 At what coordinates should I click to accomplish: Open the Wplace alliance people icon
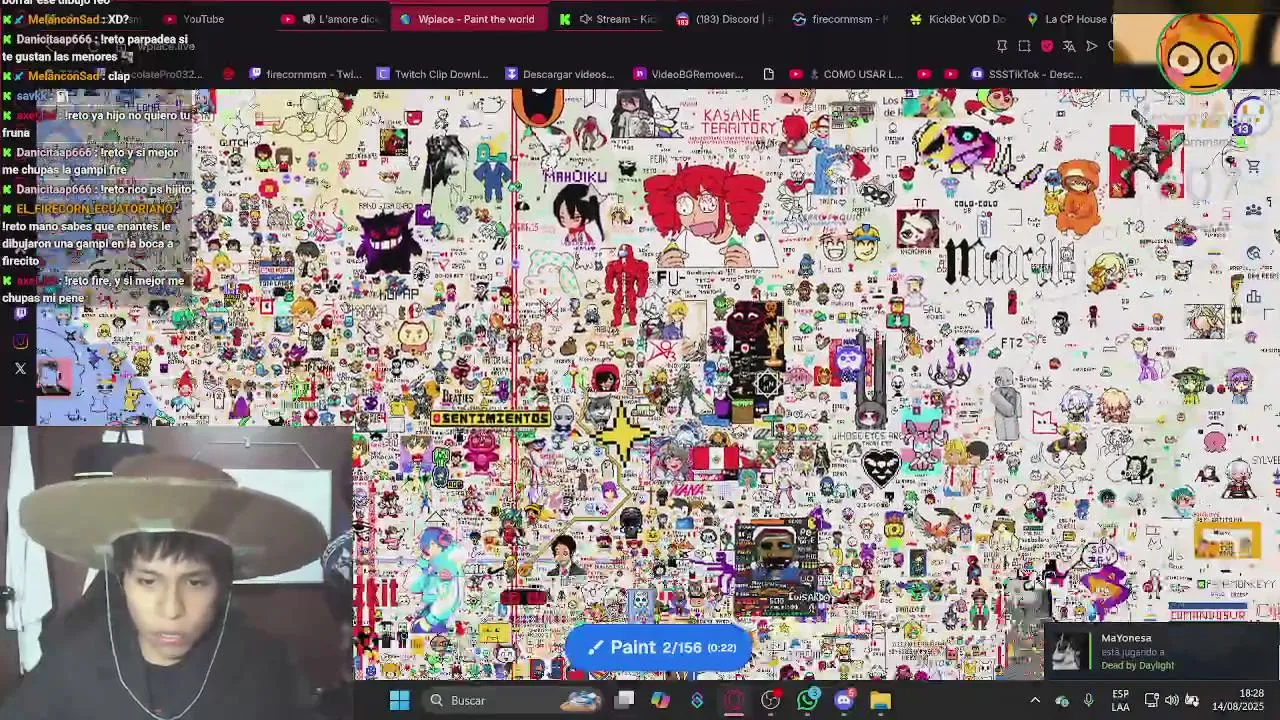coord(1253,210)
